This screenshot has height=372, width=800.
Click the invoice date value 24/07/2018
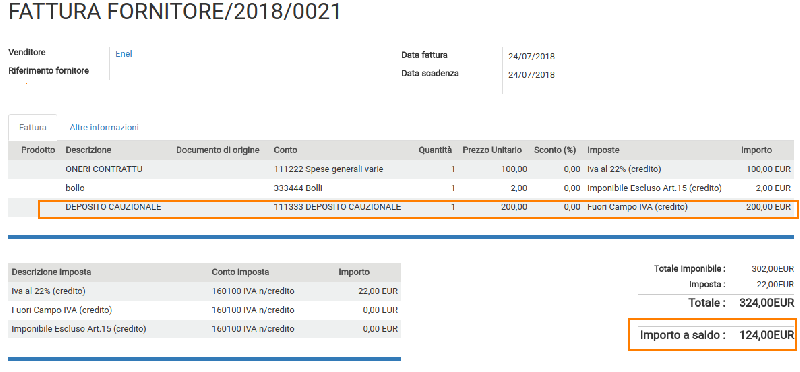click(531, 56)
